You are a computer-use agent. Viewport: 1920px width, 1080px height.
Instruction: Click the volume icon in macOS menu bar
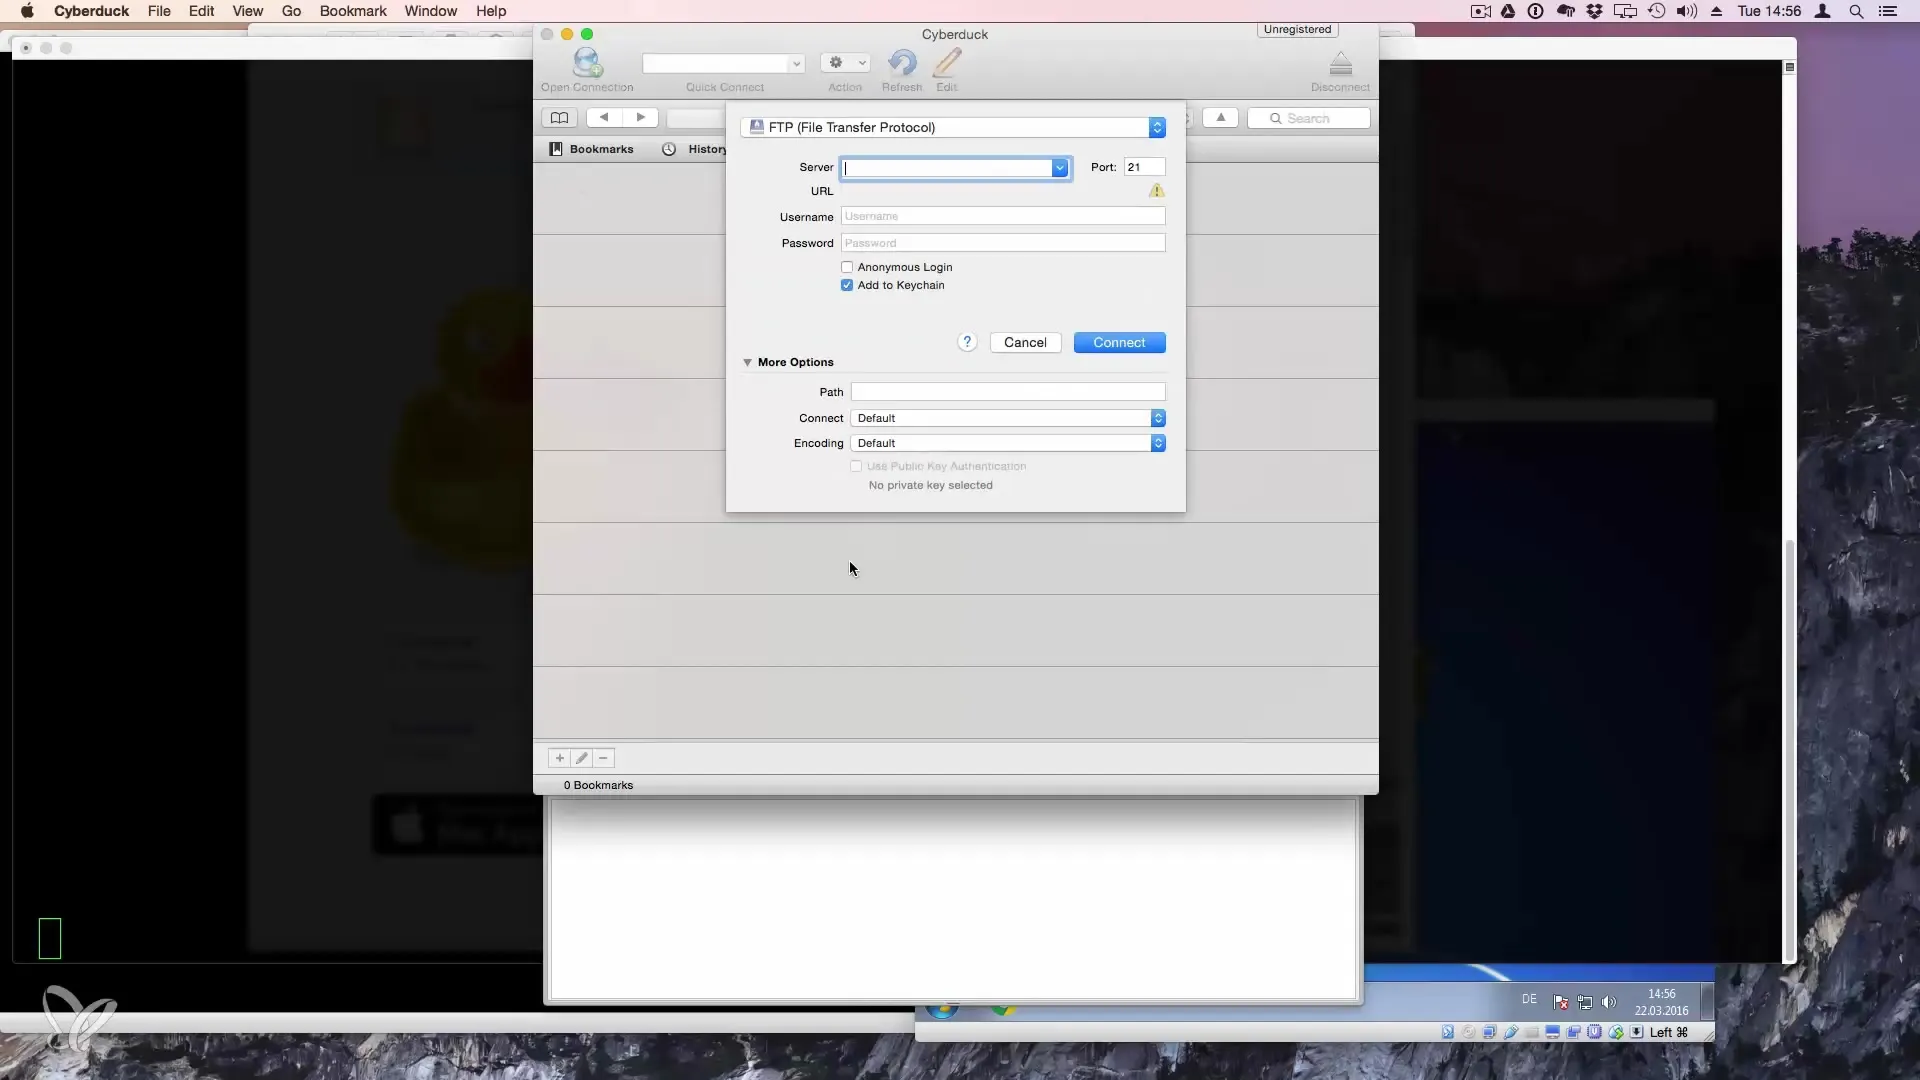click(x=1687, y=11)
